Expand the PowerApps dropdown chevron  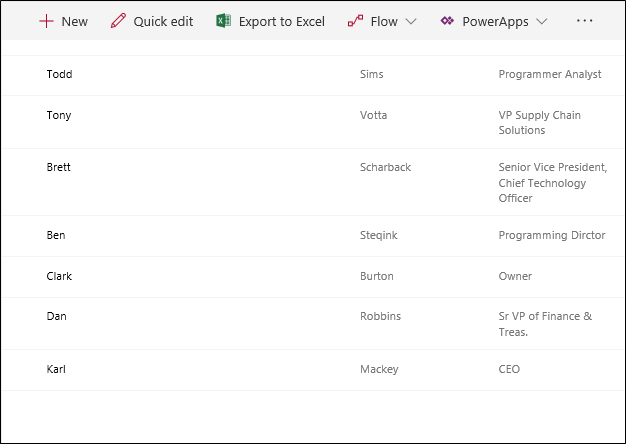point(541,21)
